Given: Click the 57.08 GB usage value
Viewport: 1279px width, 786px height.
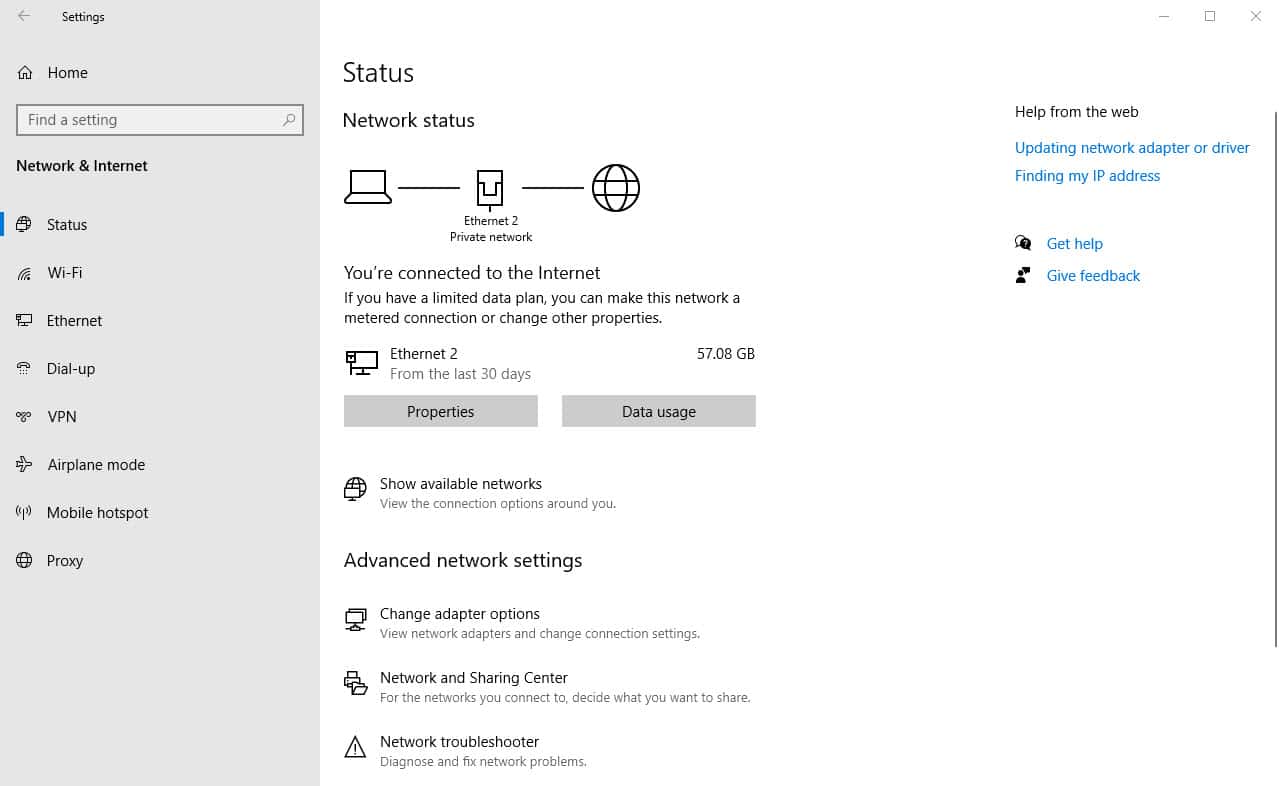Looking at the screenshot, I should click(x=726, y=354).
